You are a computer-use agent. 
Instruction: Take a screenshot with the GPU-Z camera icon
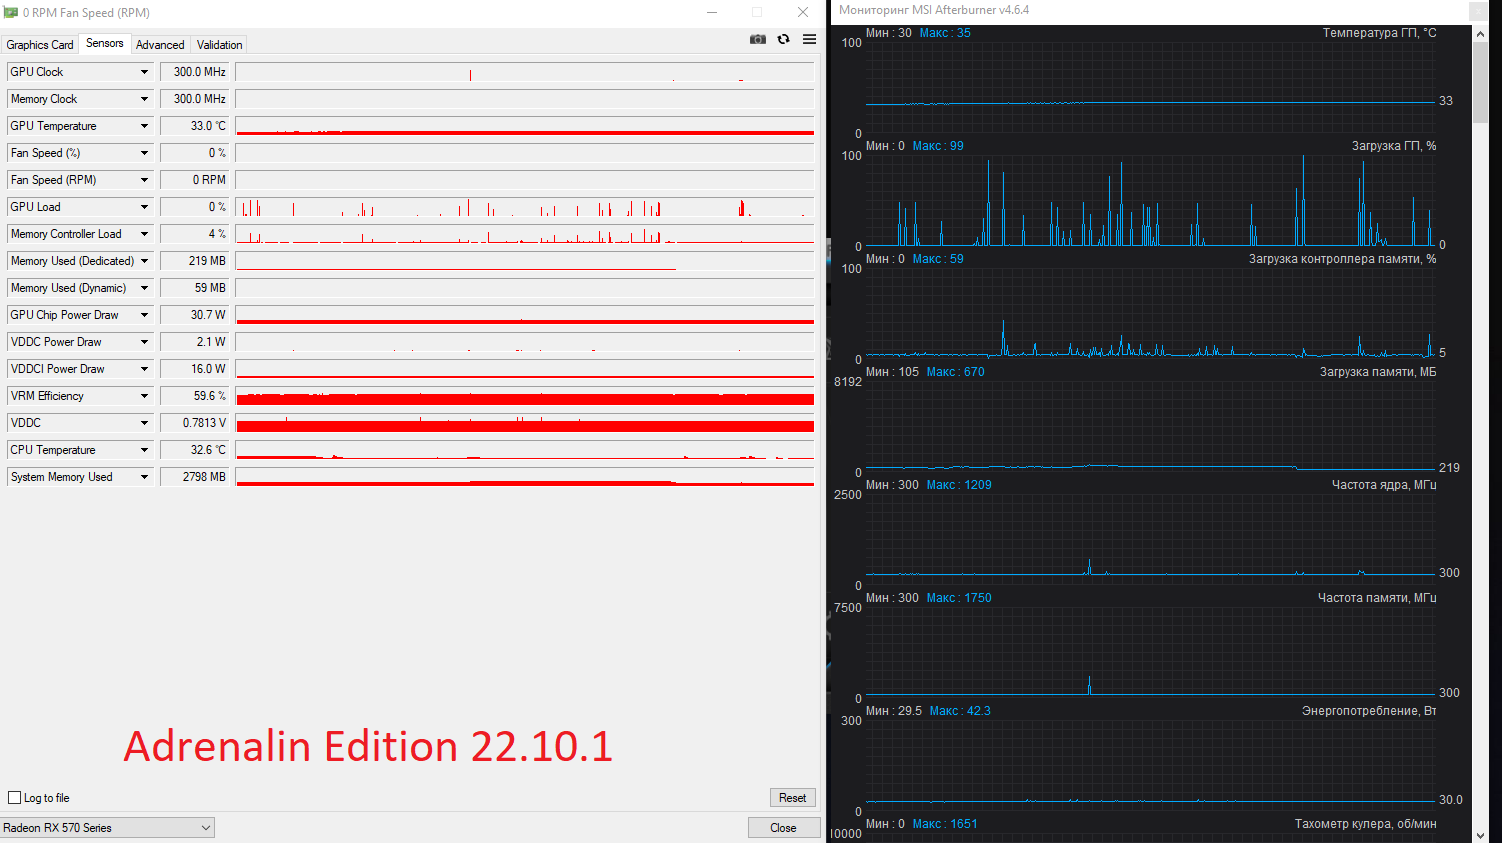click(758, 39)
